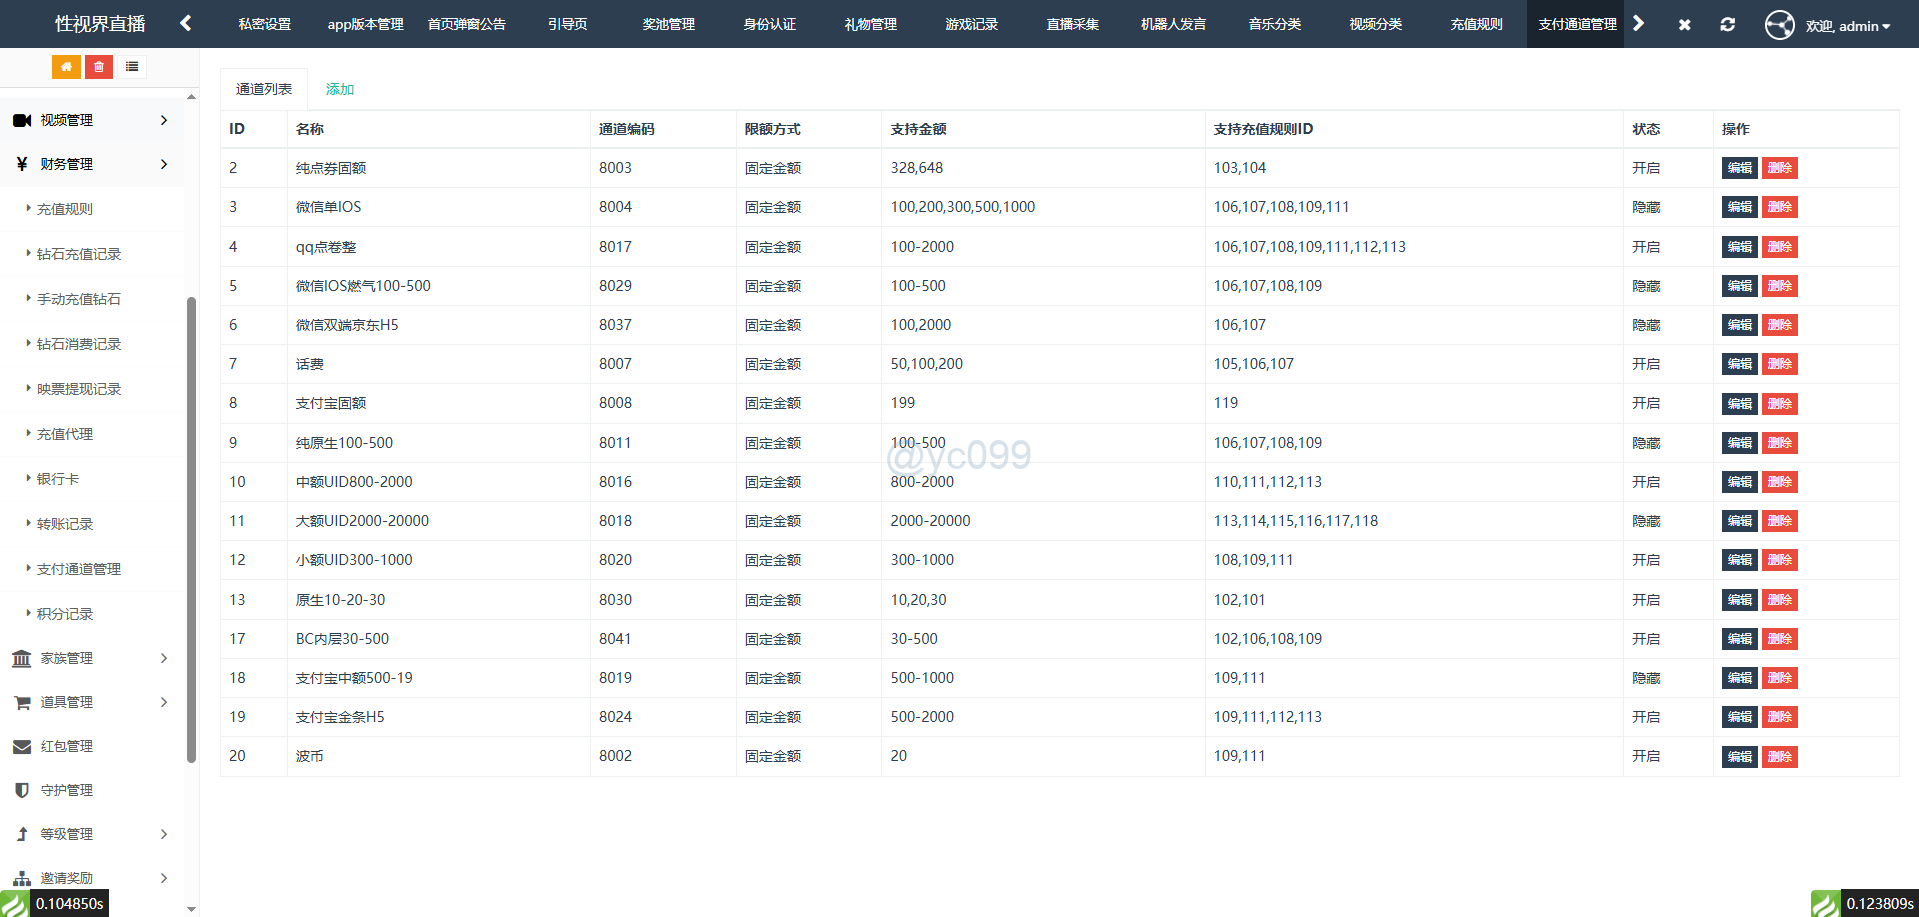
Task: Expand the 家族管理 sidebar menu
Action: coord(90,658)
